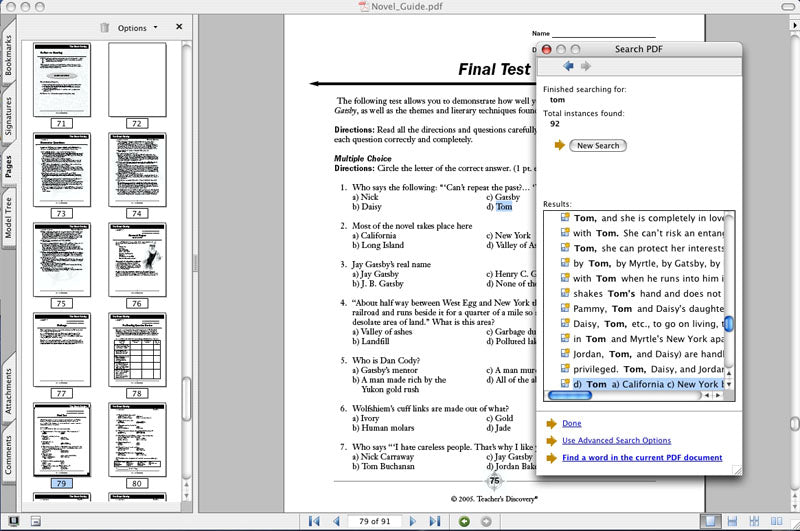Open the Options dropdown in Pages panel
The width and height of the screenshot is (800, 531).
point(137,28)
